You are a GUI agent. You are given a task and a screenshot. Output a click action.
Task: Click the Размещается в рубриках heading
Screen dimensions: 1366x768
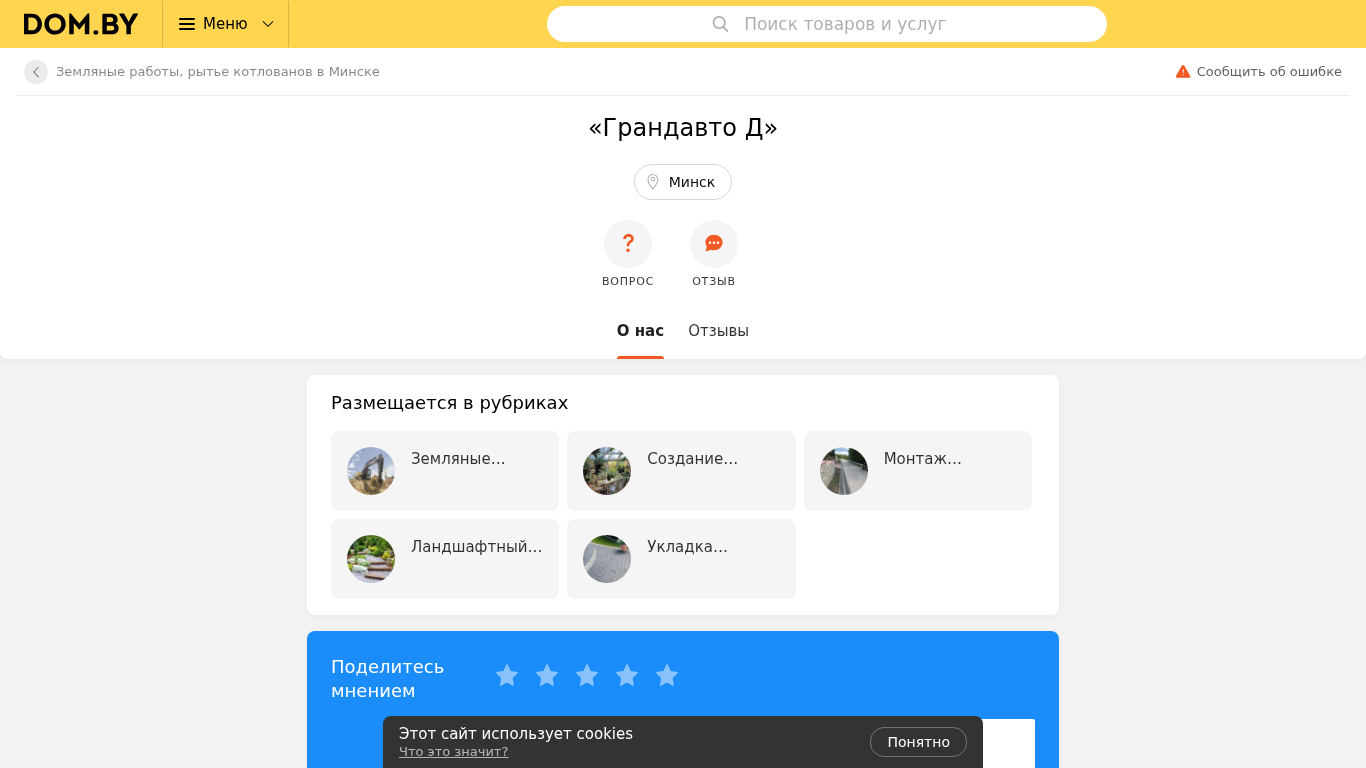pos(449,403)
